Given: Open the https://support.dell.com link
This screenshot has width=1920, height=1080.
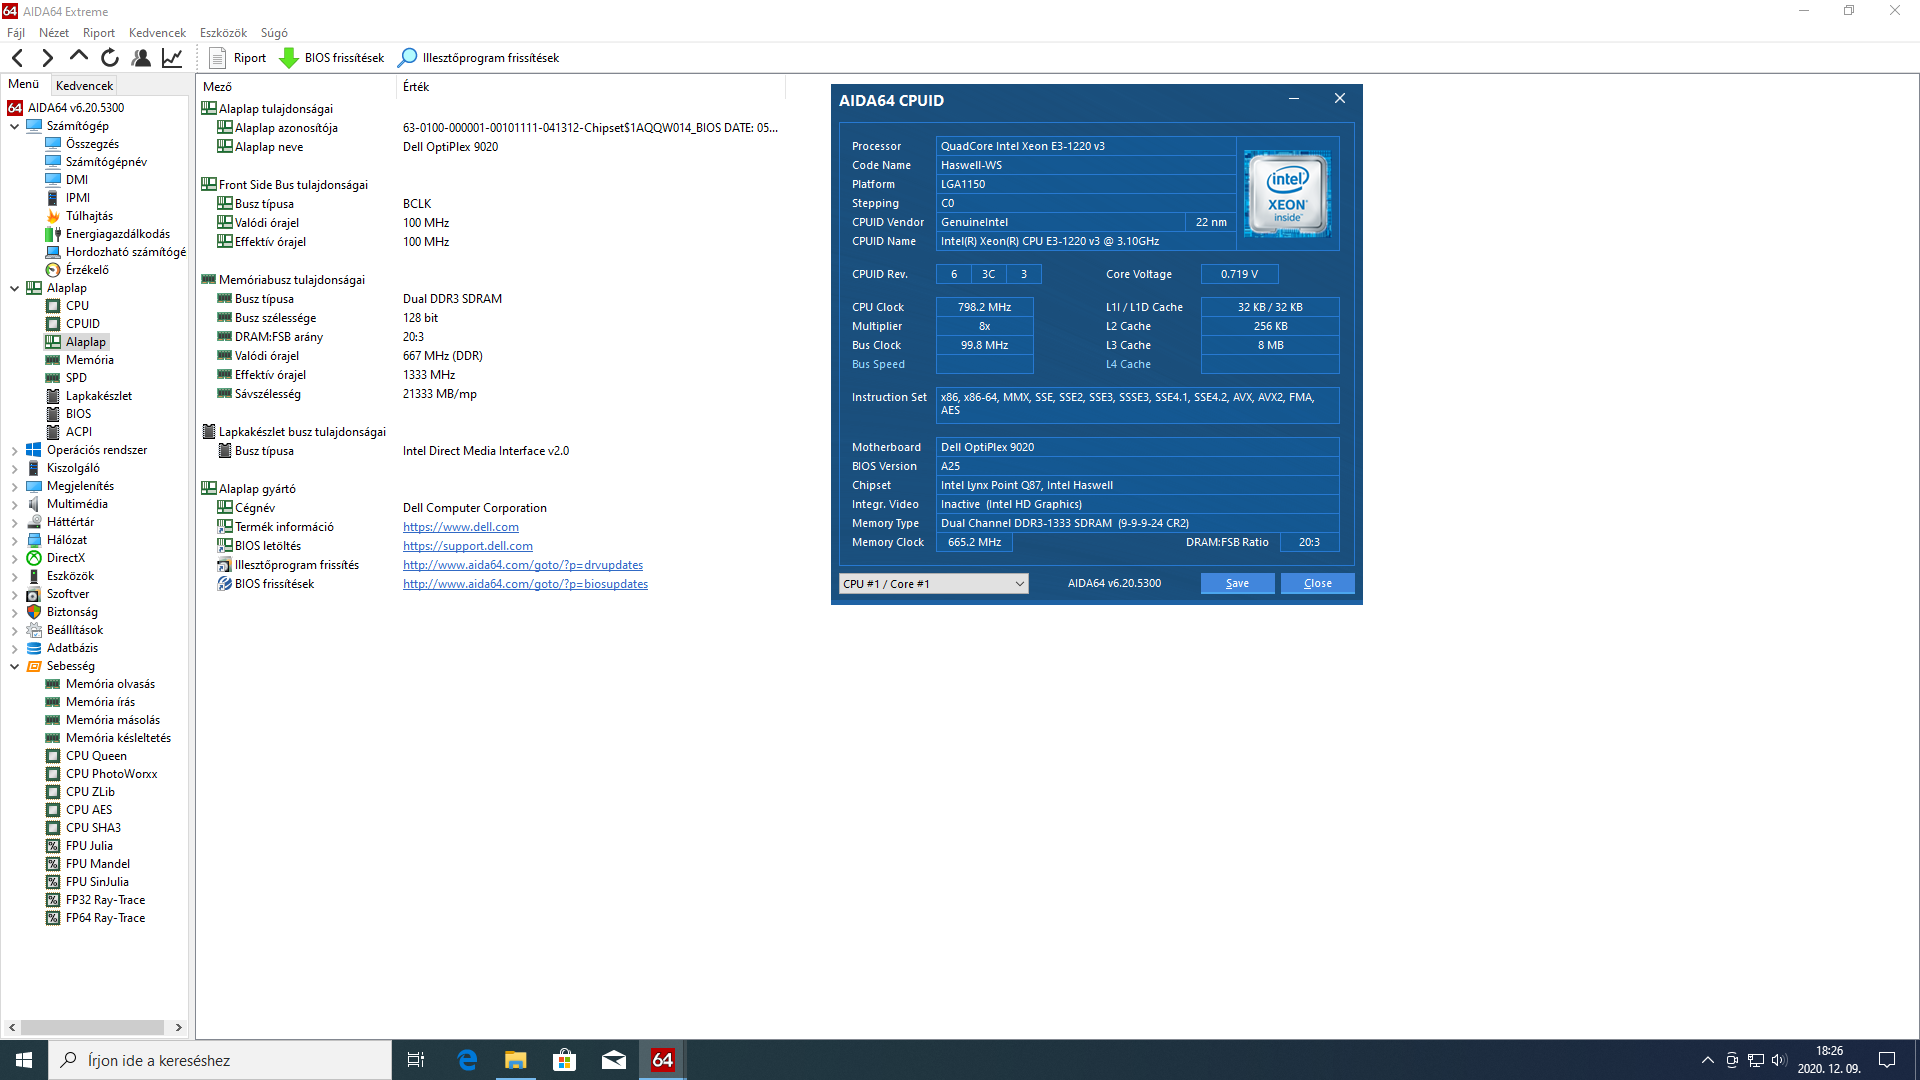Looking at the screenshot, I should pos(468,546).
